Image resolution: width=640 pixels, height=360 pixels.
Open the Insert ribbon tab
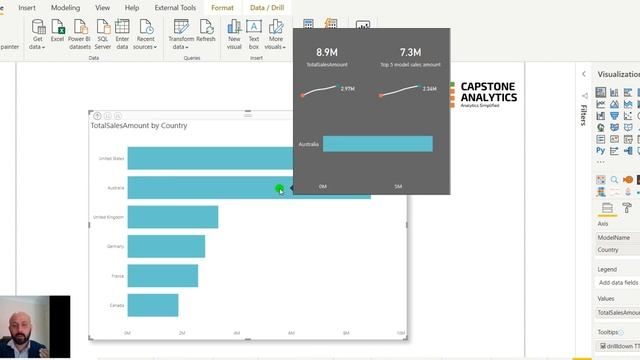(27, 8)
